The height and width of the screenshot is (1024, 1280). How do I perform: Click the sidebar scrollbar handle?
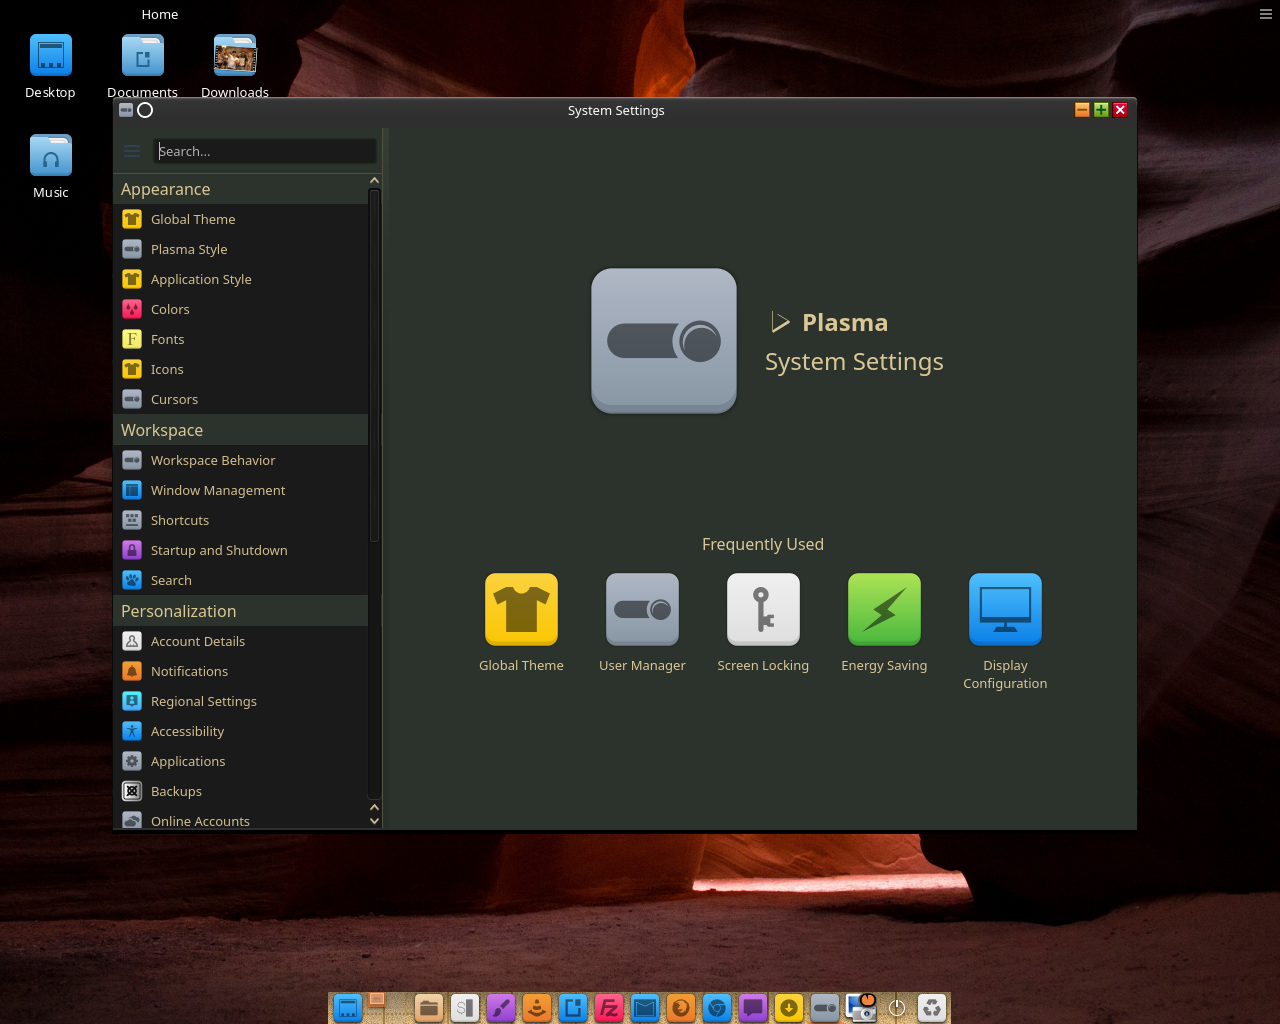pos(374,366)
